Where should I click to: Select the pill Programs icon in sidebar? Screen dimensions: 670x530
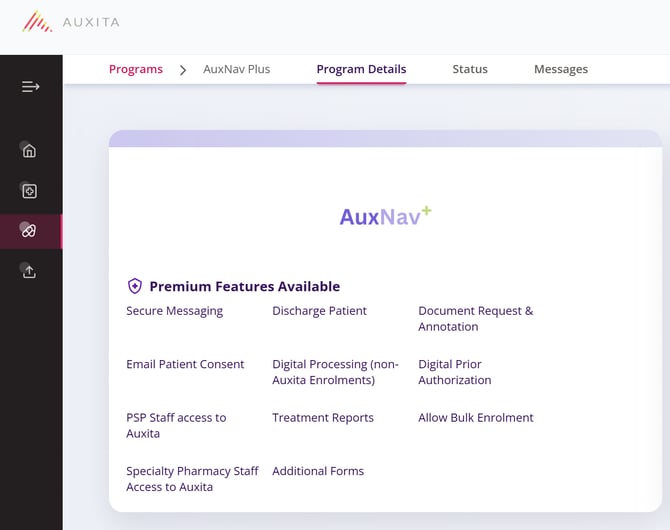coord(29,231)
